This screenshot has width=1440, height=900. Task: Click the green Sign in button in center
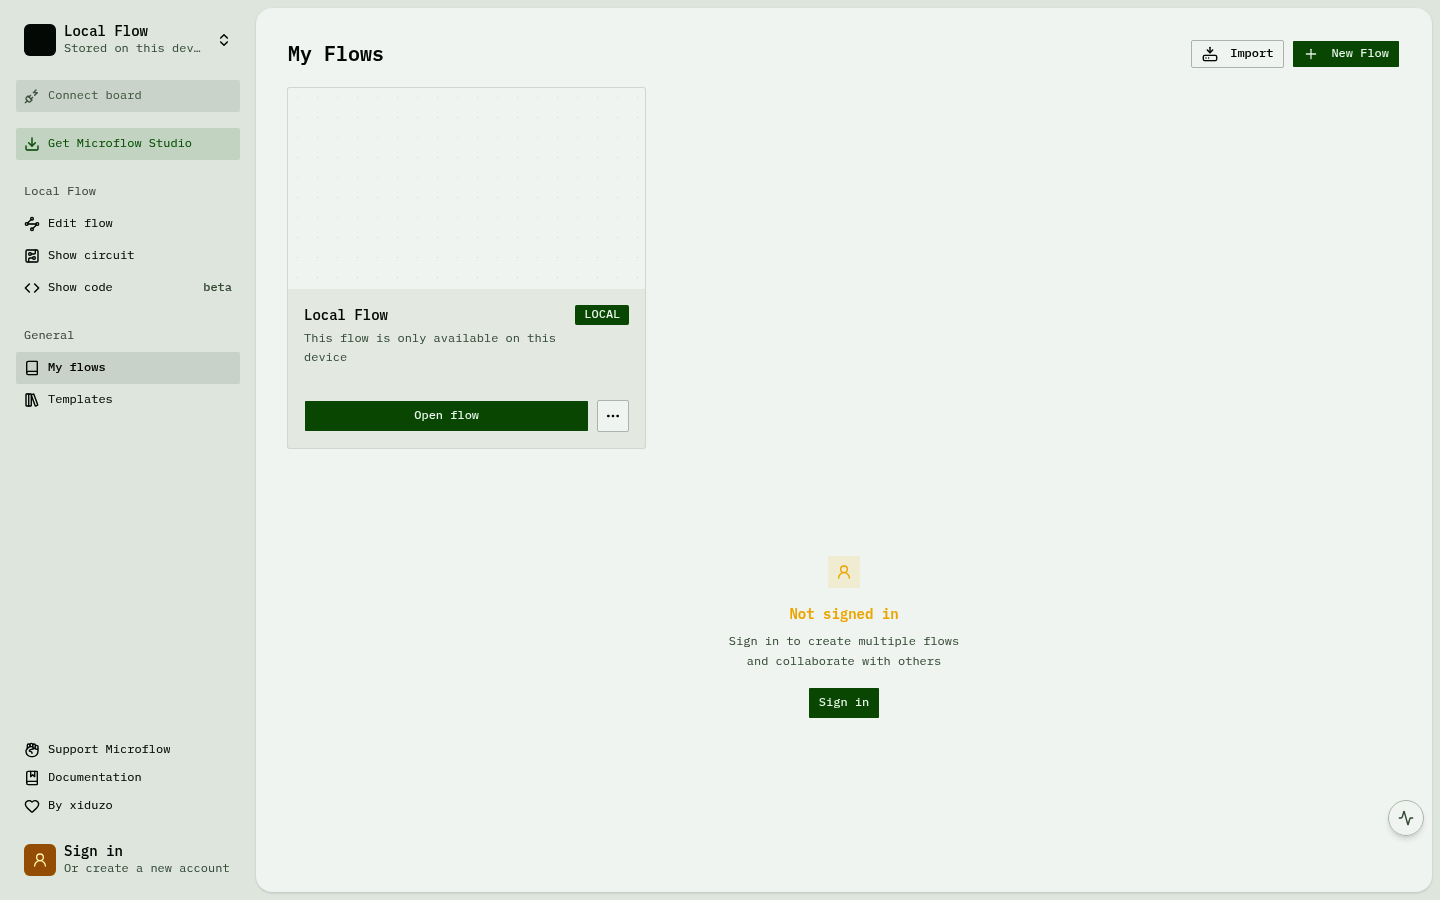[x=844, y=703]
